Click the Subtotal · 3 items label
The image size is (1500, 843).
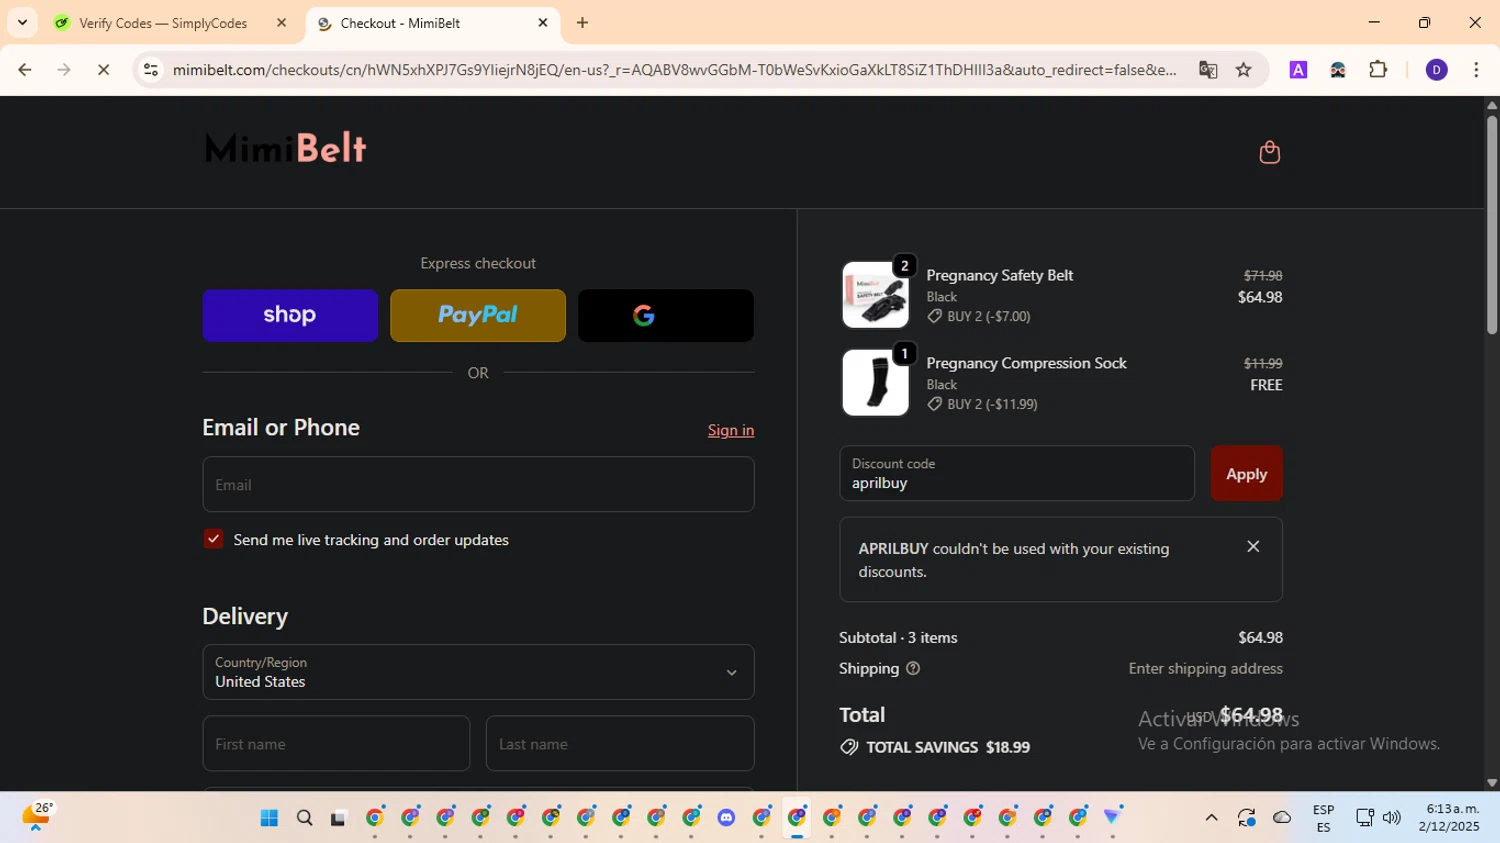[898, 637]
